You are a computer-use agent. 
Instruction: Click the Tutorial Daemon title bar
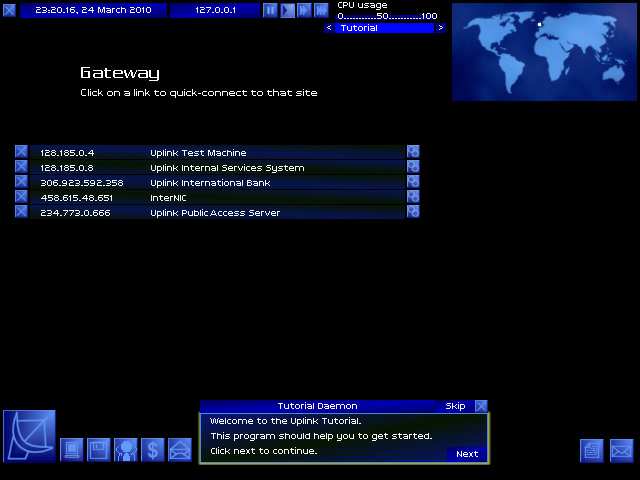tap(318, 406)
